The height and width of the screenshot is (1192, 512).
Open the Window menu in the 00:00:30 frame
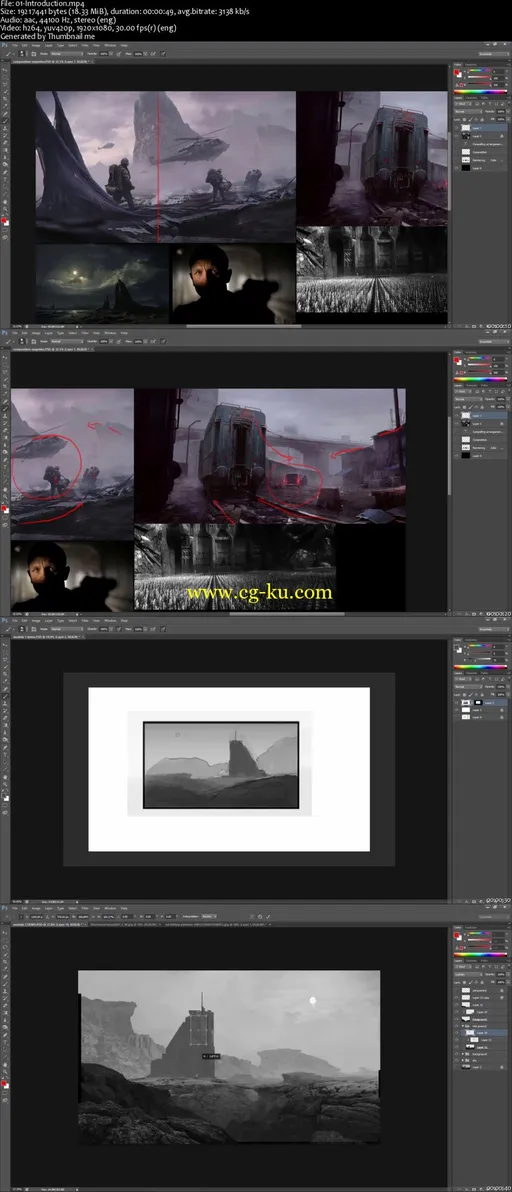coord(109,621)
